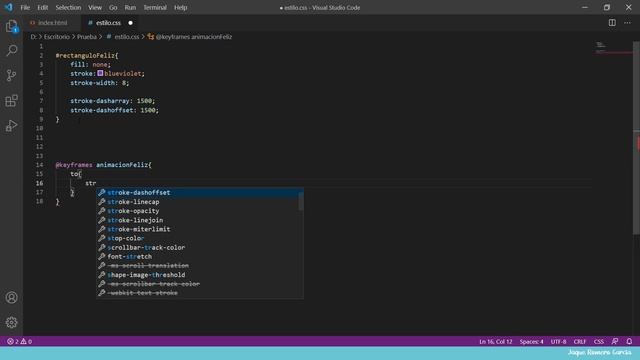
Task: Select font-stretch suggestion
Action: click(198, 257)
